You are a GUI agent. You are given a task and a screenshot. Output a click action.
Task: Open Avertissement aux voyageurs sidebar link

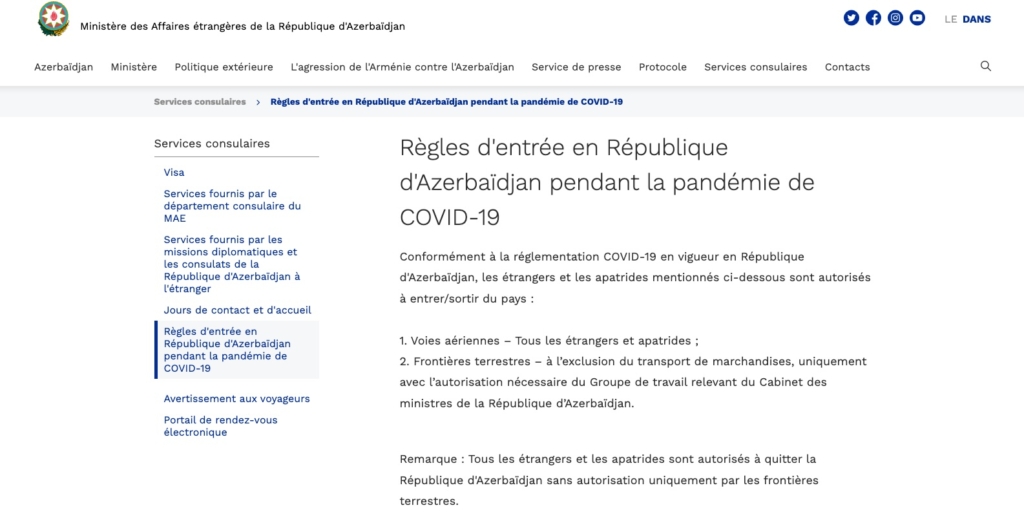pyautogui.click(x=237, y=398)
